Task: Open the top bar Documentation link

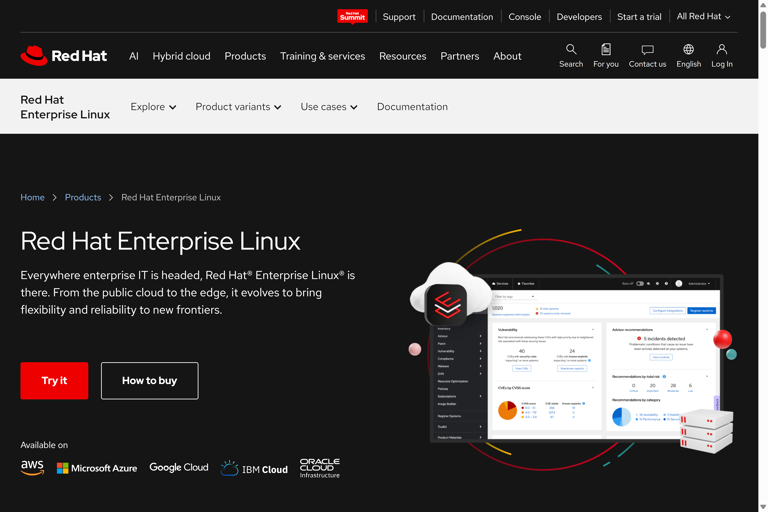Action: click(462, 17)
